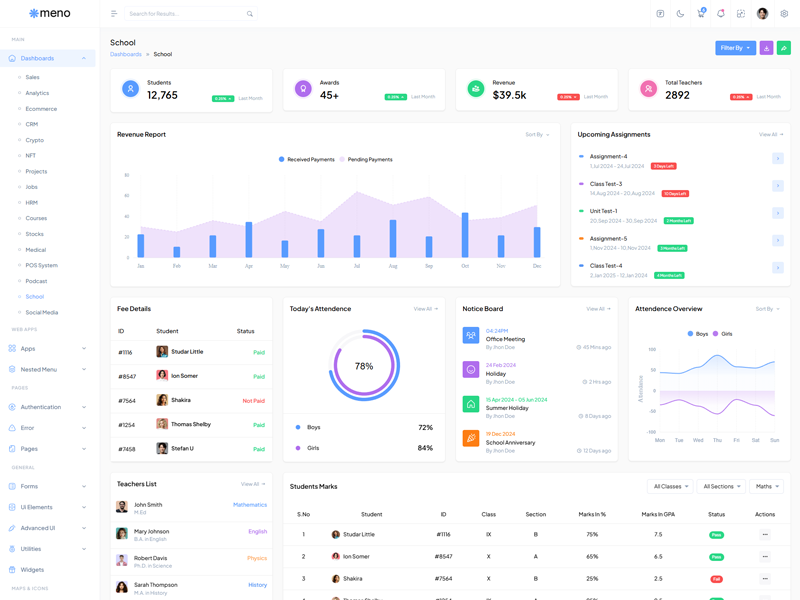
Task: Click the shopping cart icon in header
Action: (700, 14)
